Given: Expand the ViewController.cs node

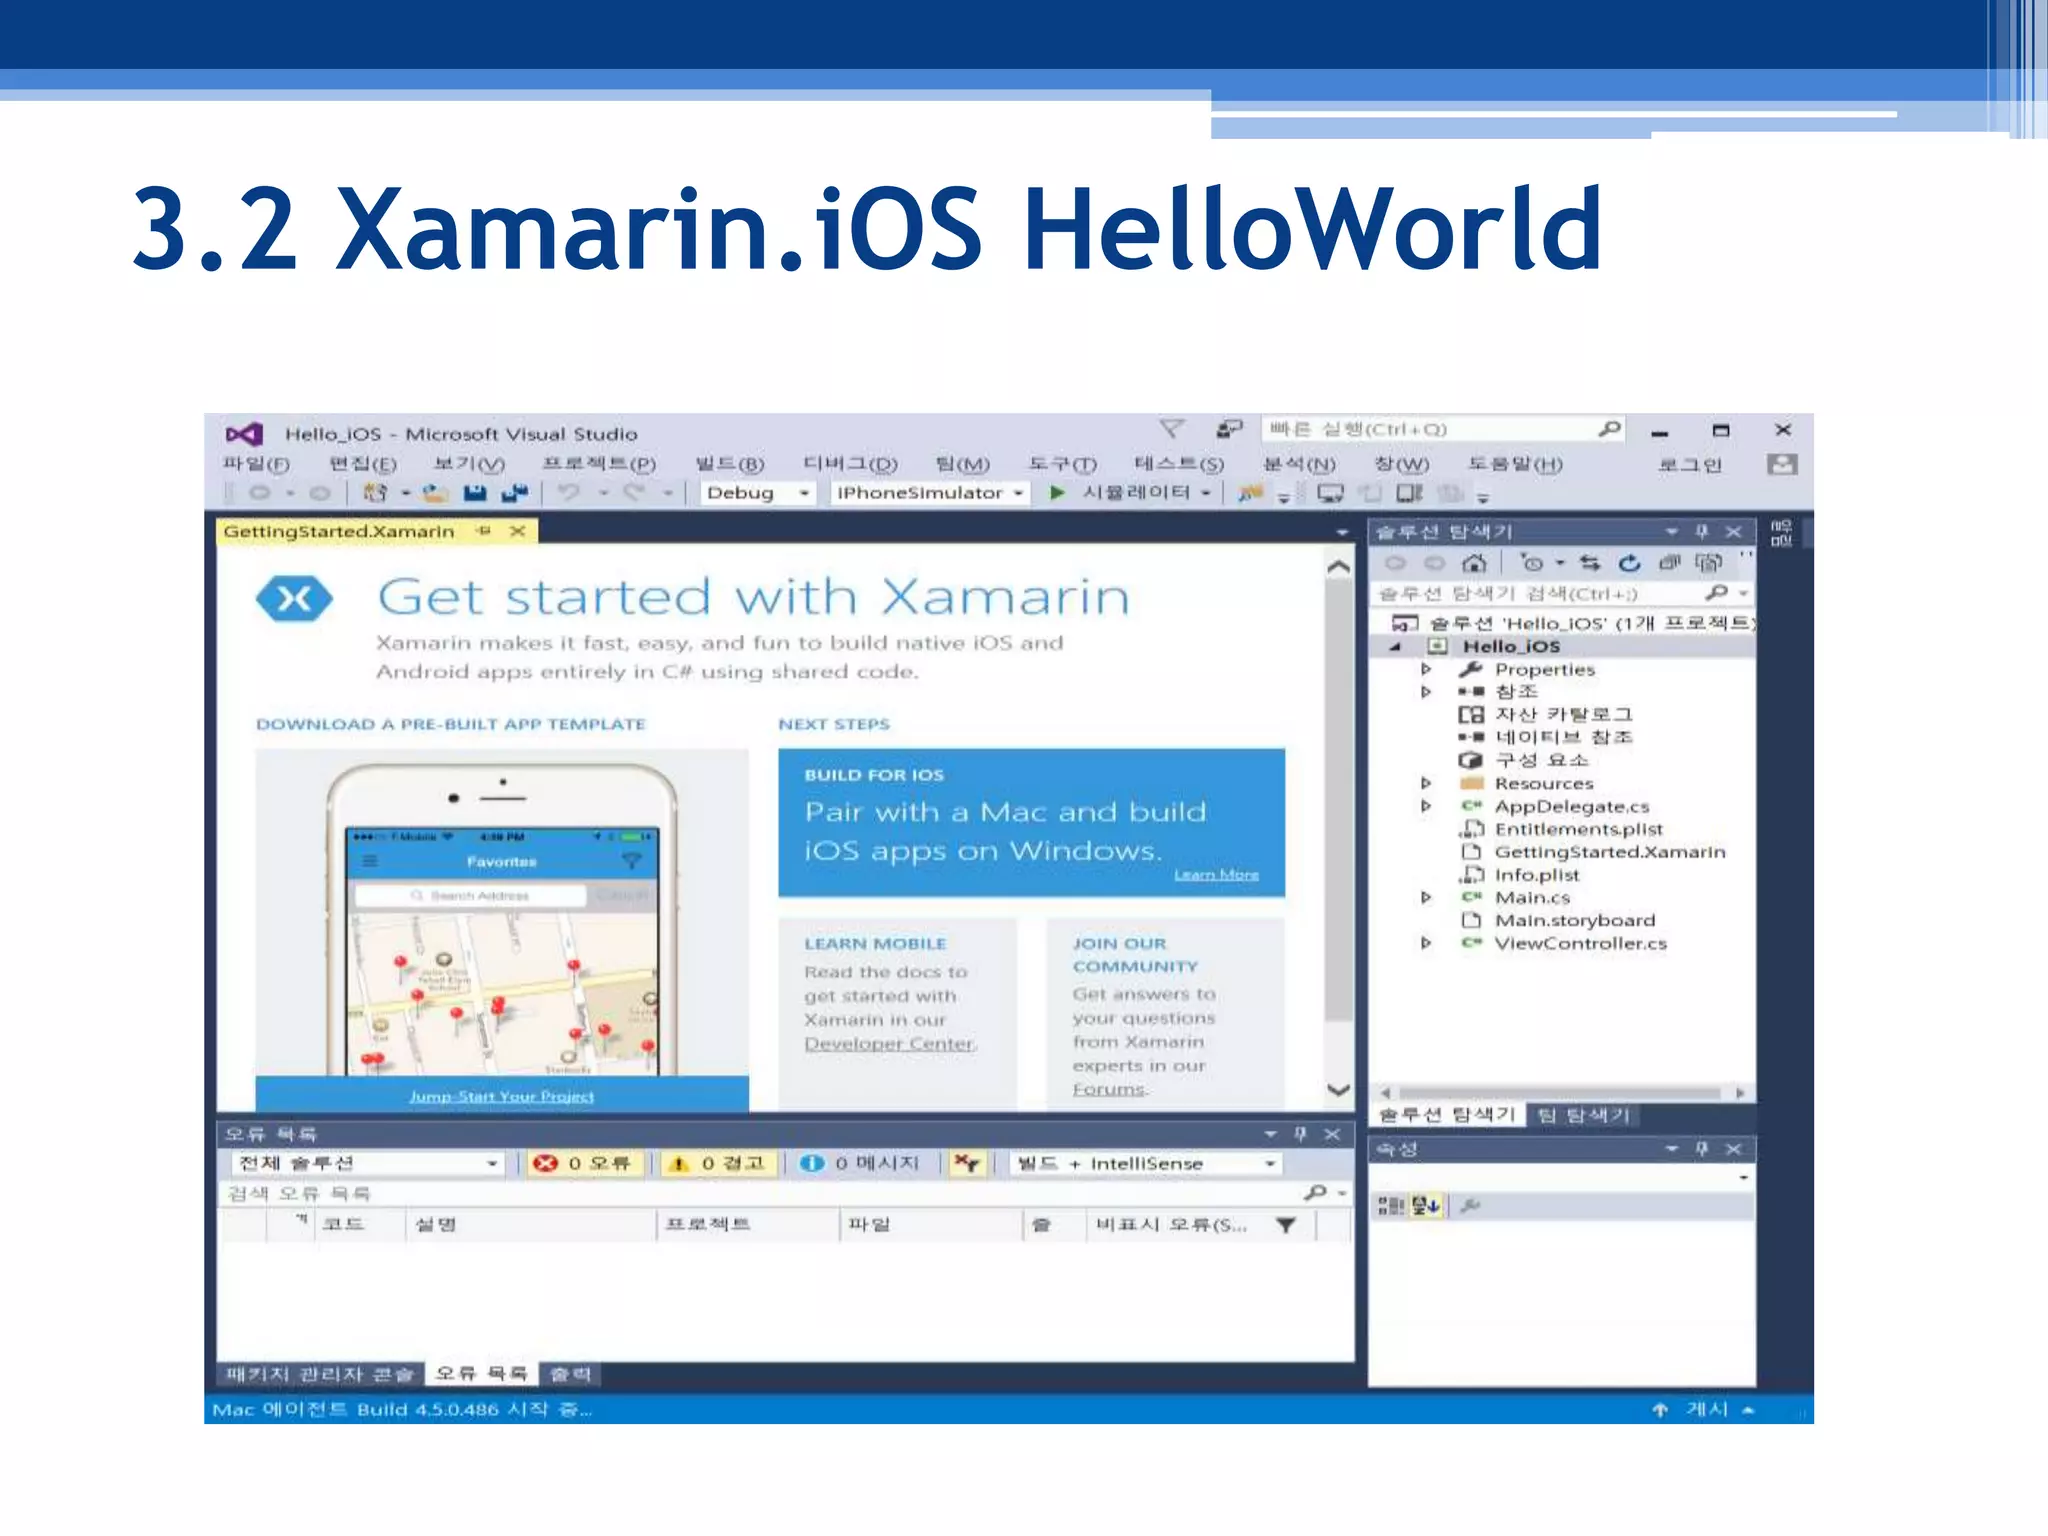Looking at the screenshot, I should (x=1426, y=943).
